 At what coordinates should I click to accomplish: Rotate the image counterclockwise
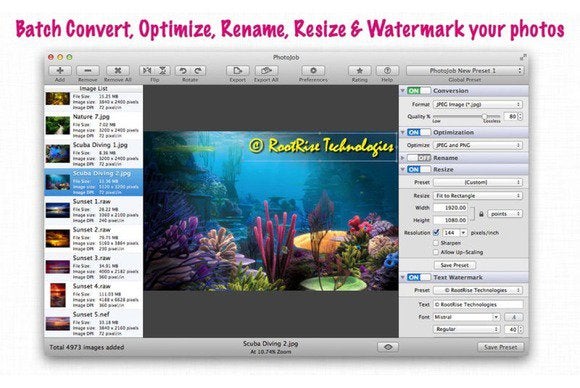(182, 70)
